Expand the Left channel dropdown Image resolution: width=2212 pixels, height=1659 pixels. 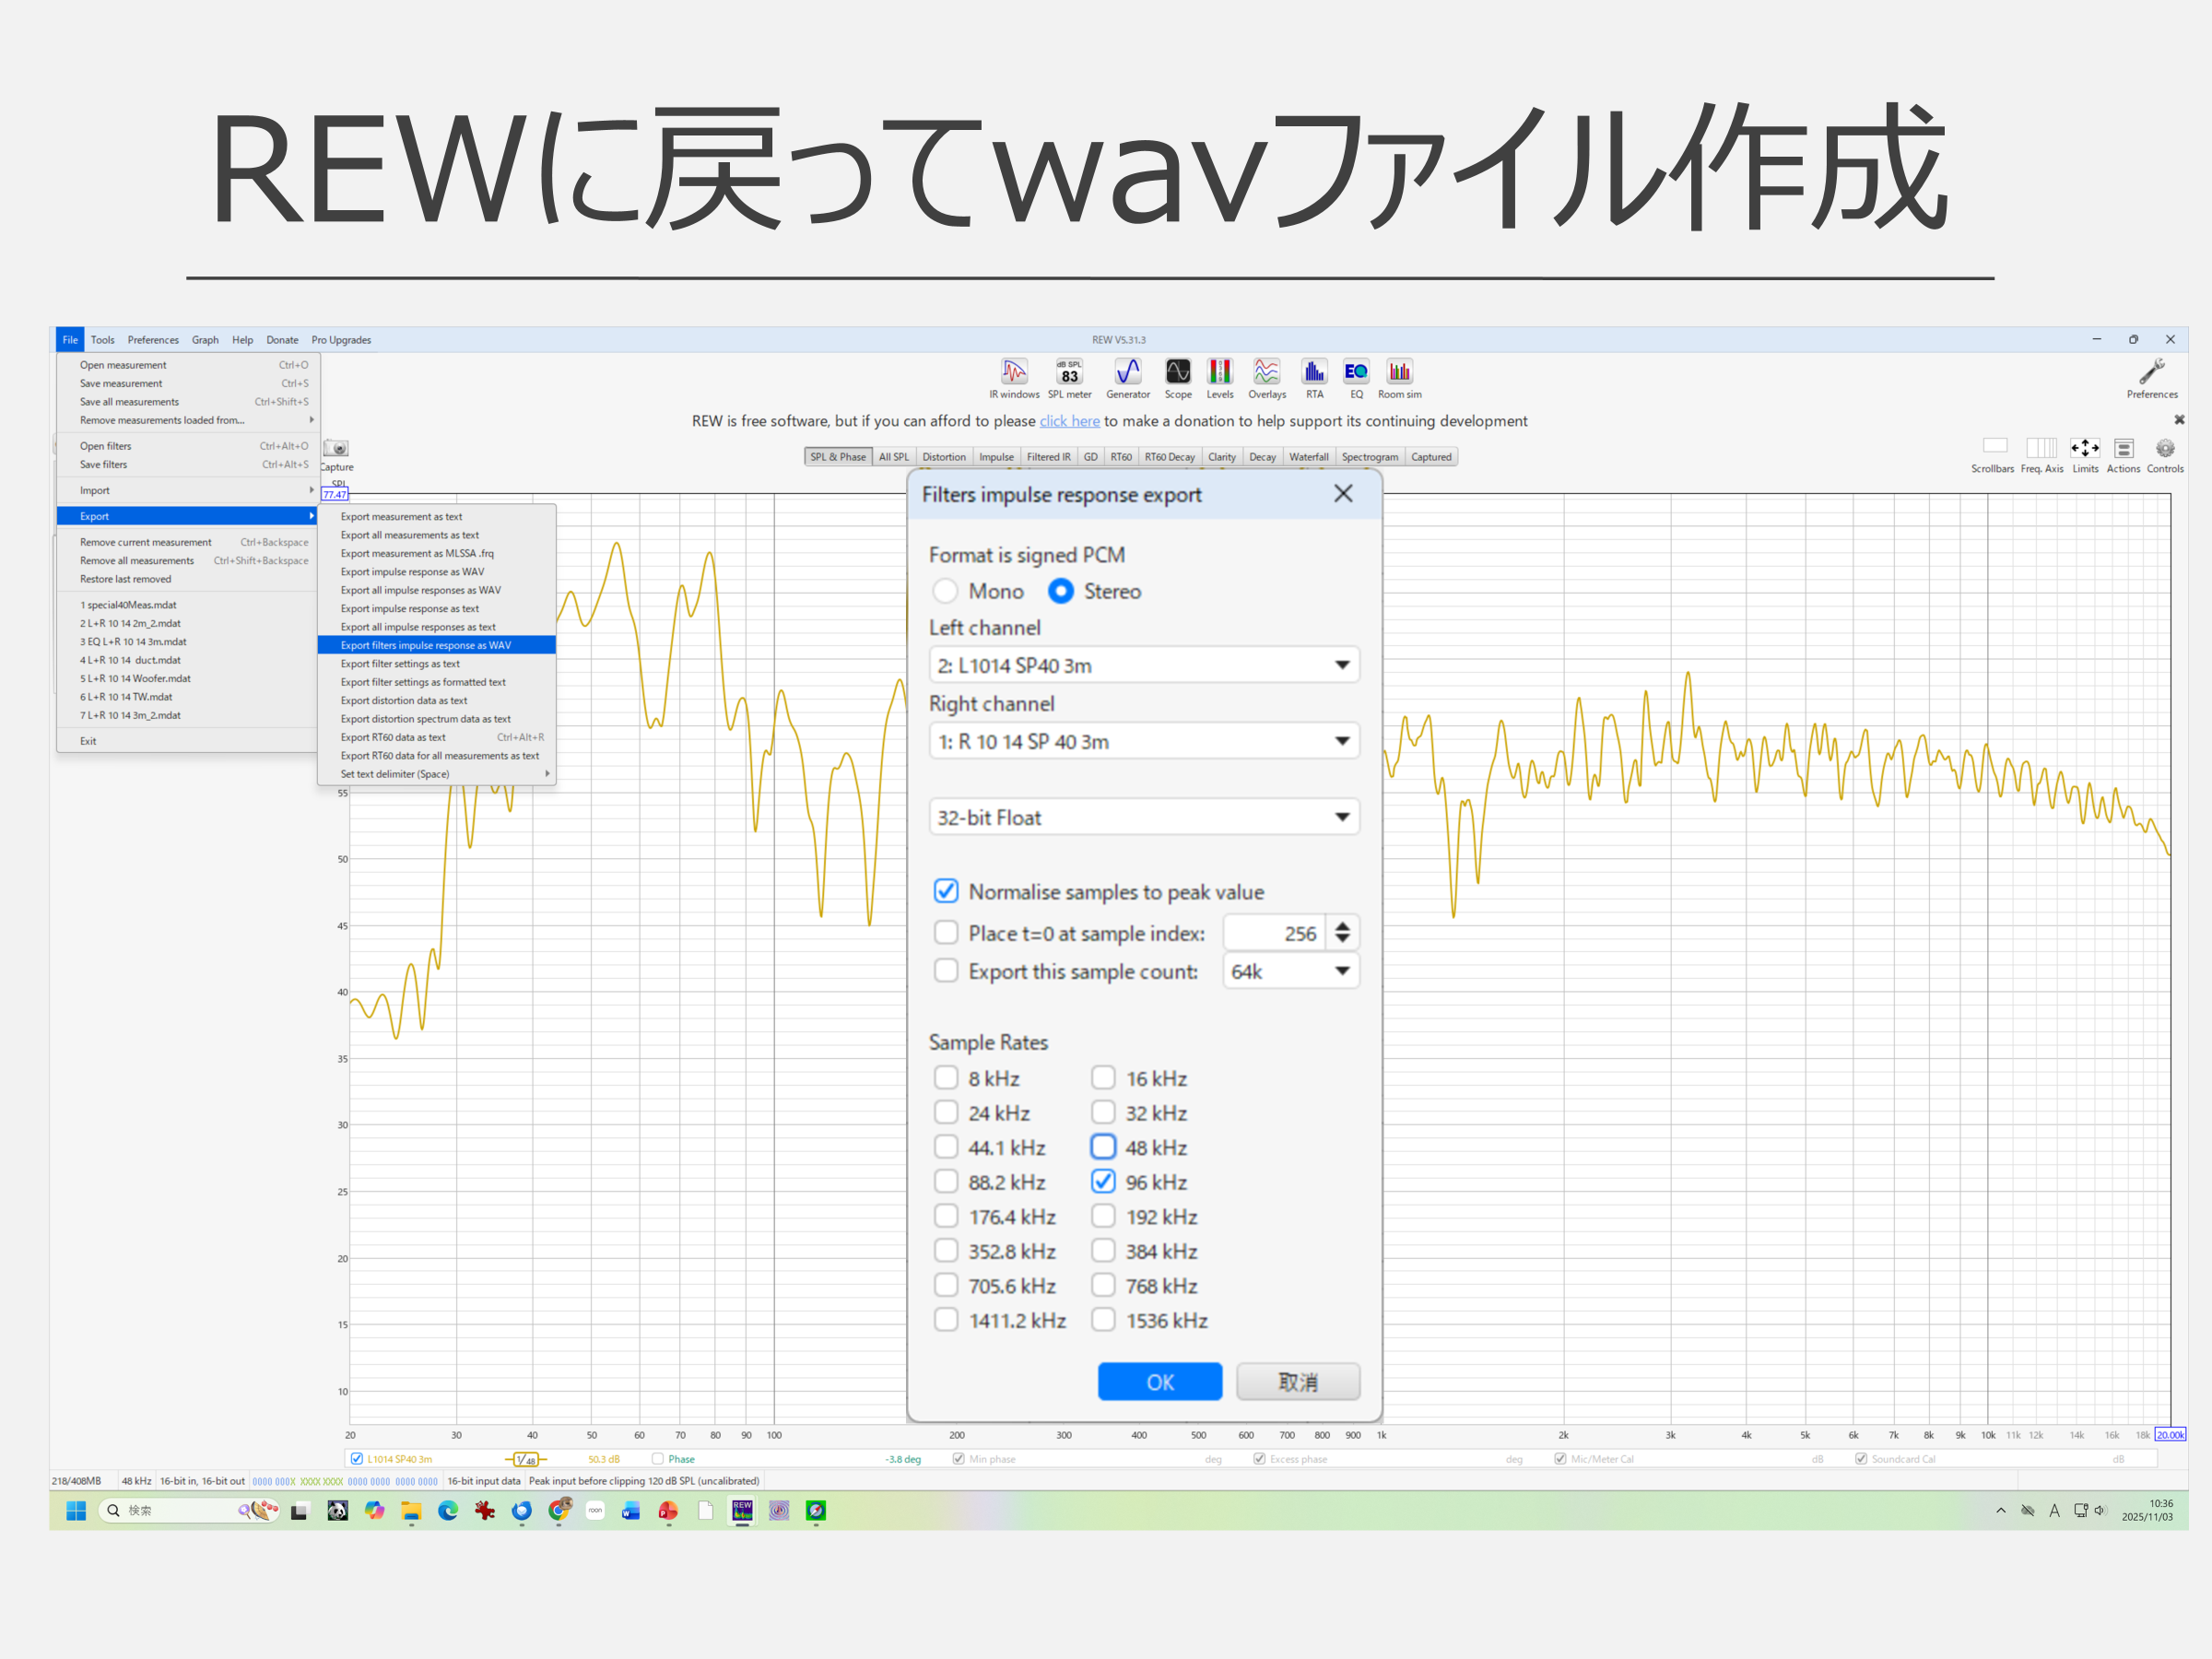[1342, 665]
